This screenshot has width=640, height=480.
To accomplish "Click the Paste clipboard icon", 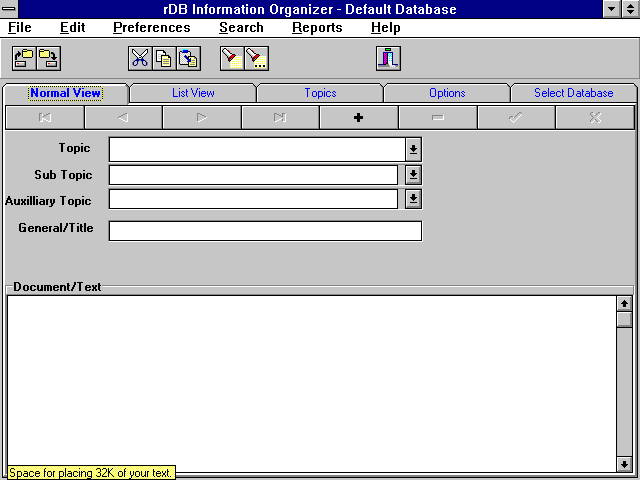I will tap(188, 58).
